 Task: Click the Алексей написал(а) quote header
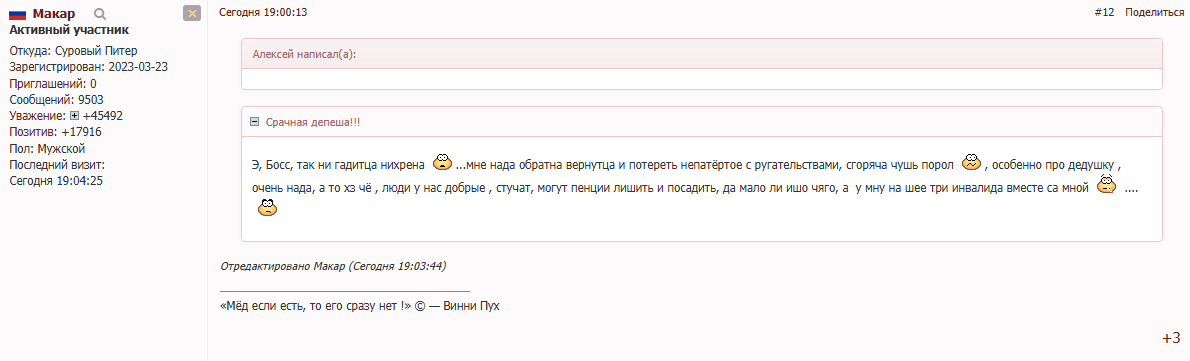click(305, 55)
